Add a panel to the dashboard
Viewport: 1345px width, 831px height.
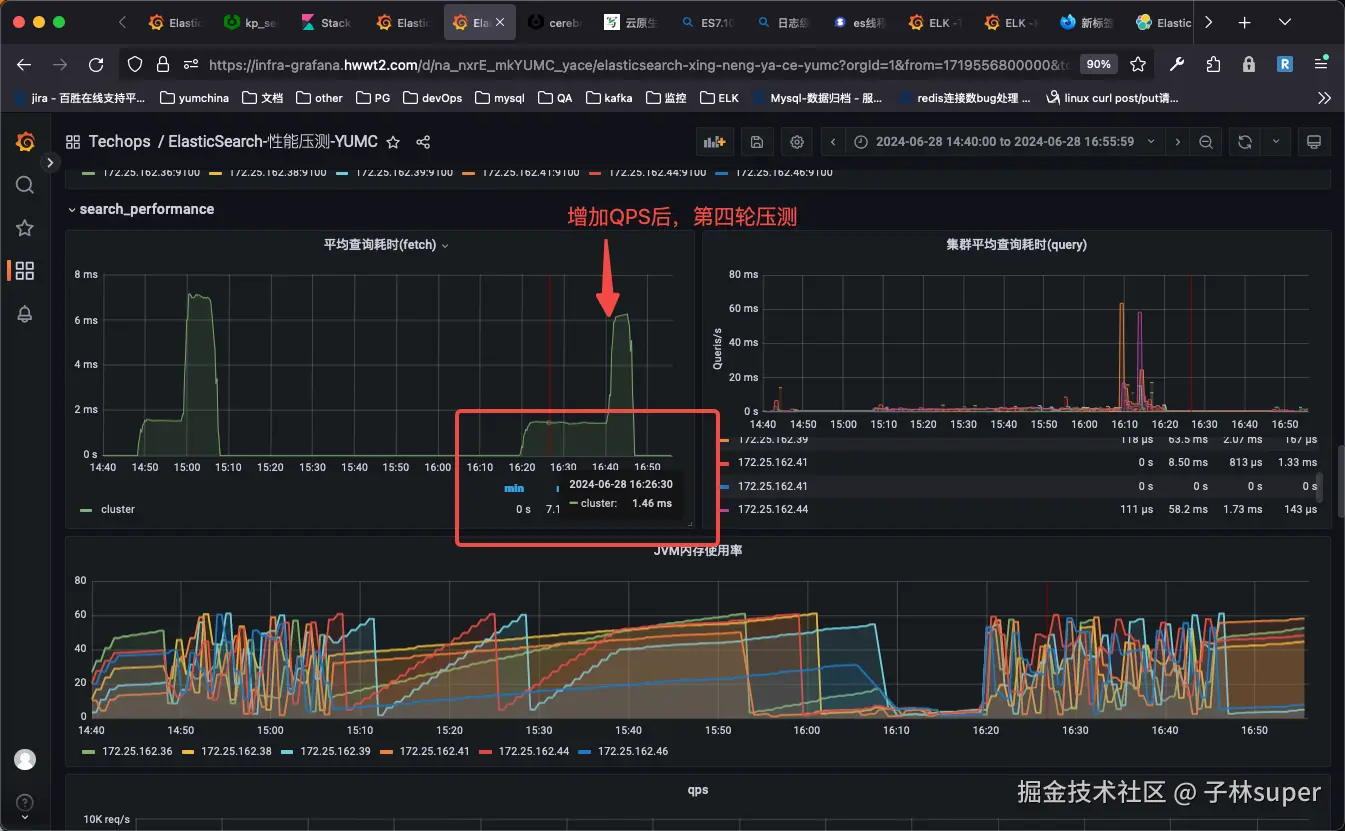point(714,142)
